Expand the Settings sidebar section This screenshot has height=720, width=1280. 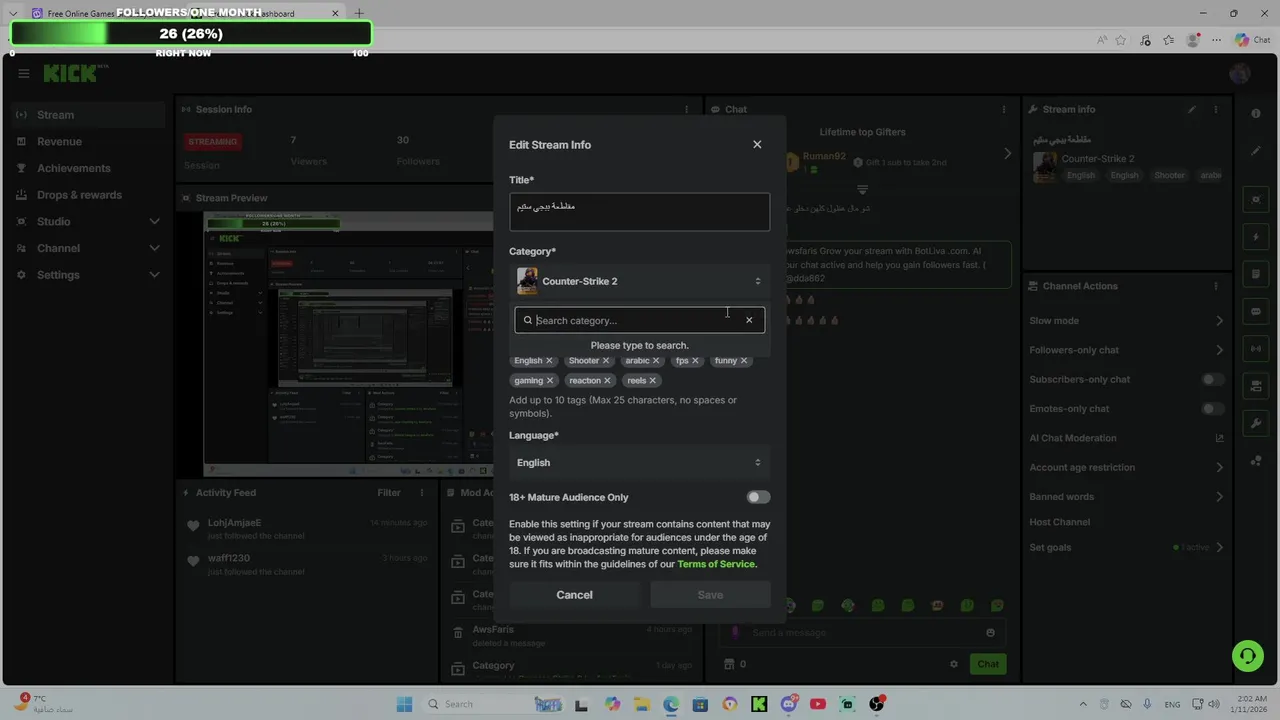pos(88,275)
